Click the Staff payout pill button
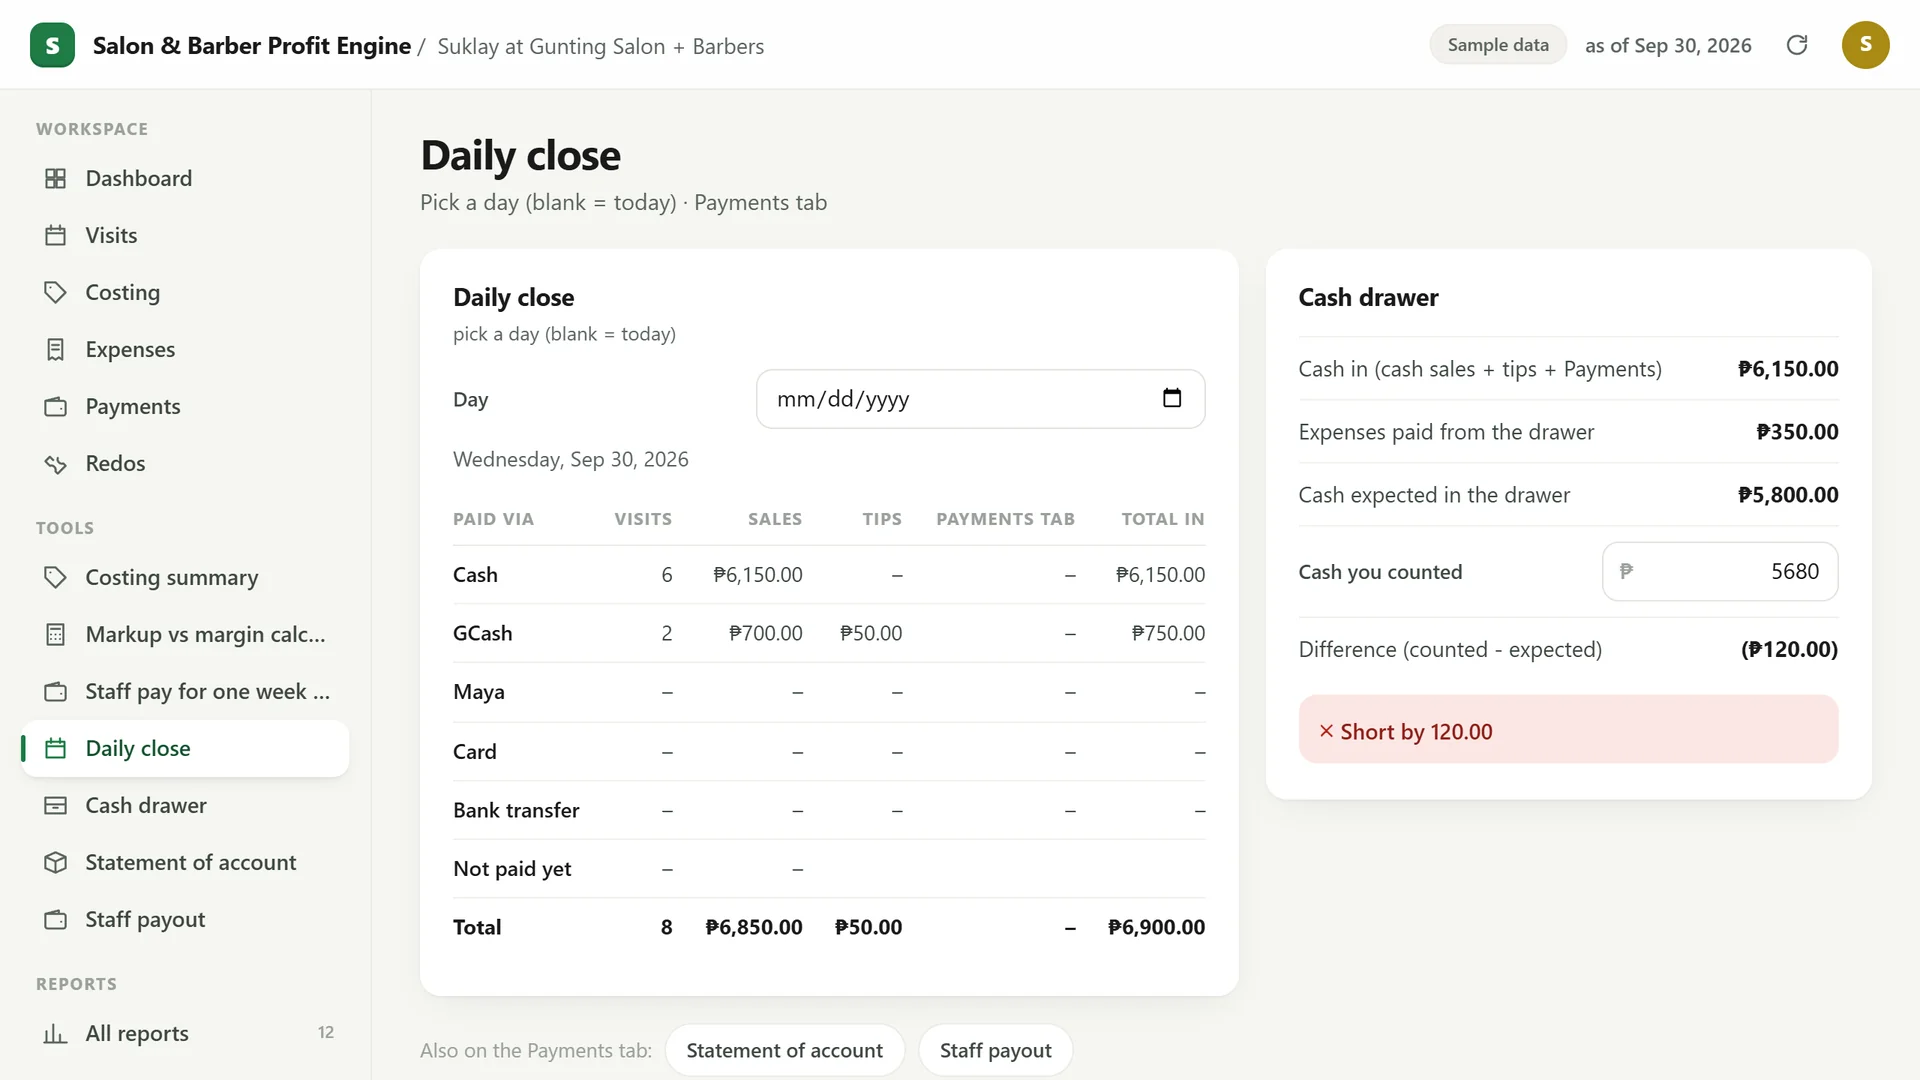 pos(995,1050)
